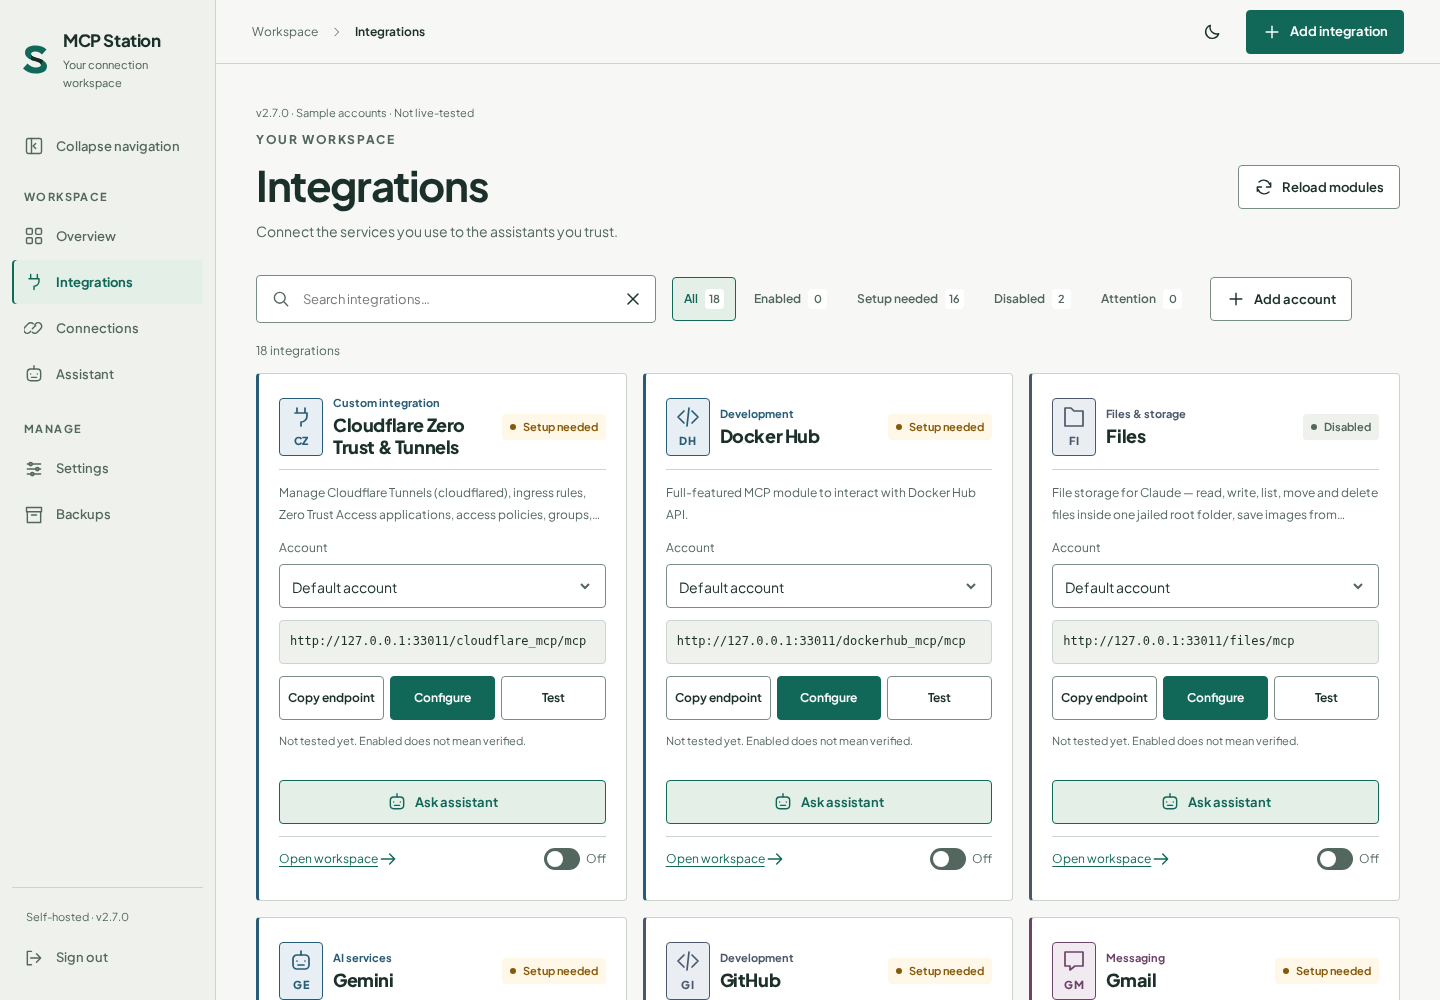Open Files Default account dropdown
Viewport: 1440px width, 1000px height.
[1215, 586]
